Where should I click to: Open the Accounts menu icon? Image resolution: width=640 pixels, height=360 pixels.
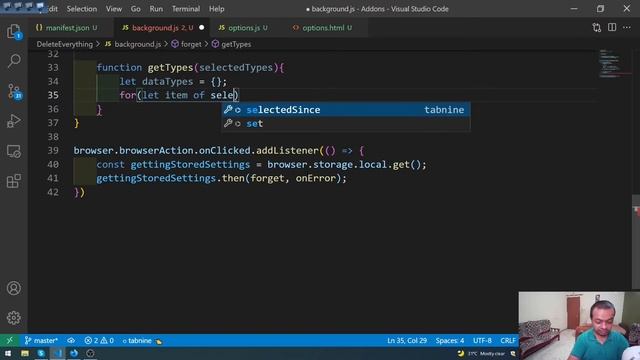(x=14, y=288)
